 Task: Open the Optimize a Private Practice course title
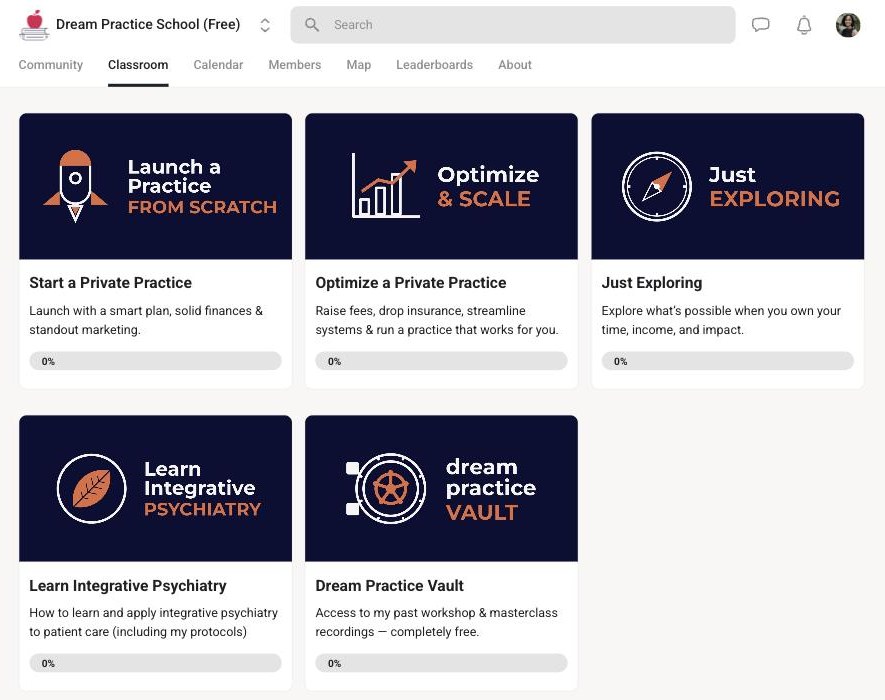point(411,283)
